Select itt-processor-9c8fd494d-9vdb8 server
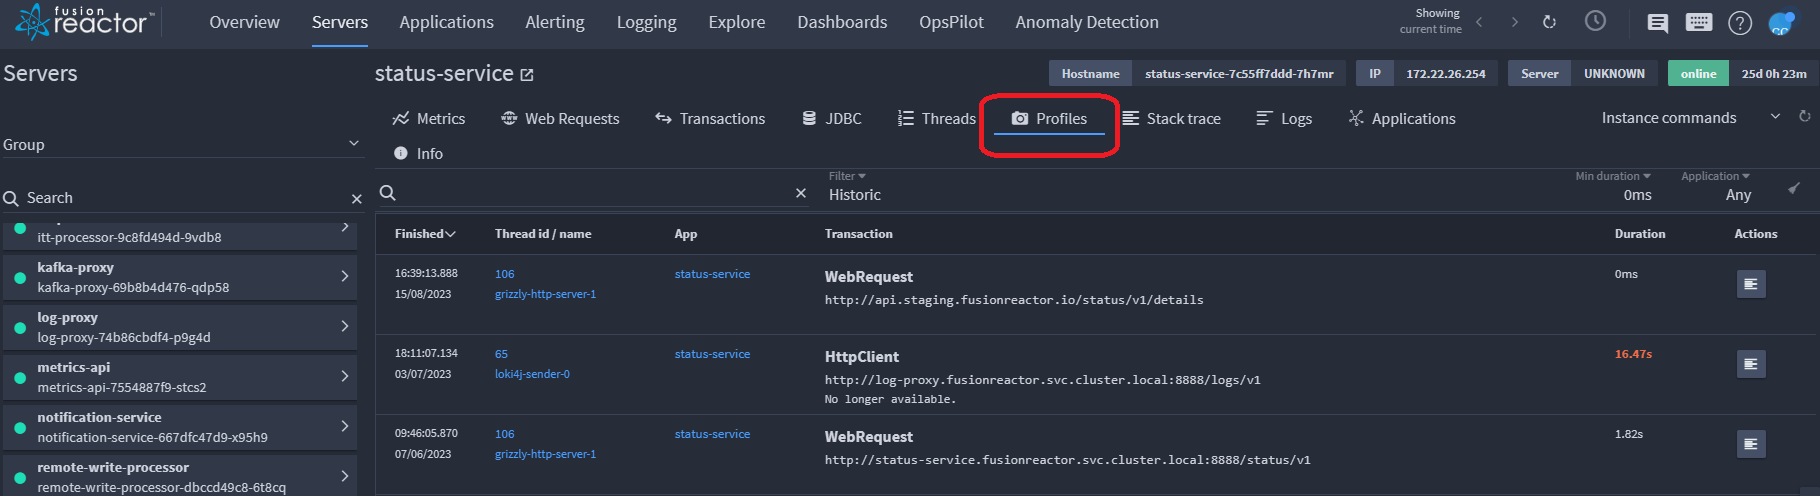This screenshot has width=1820, height=496. coord(180,236)
